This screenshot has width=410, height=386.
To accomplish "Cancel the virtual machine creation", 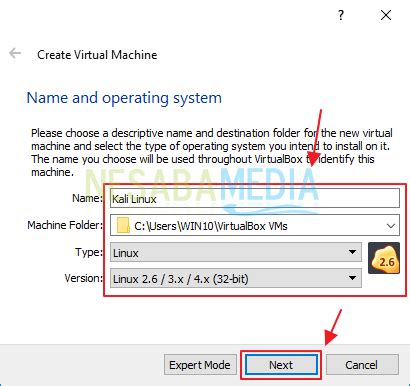I will [362, 365].
